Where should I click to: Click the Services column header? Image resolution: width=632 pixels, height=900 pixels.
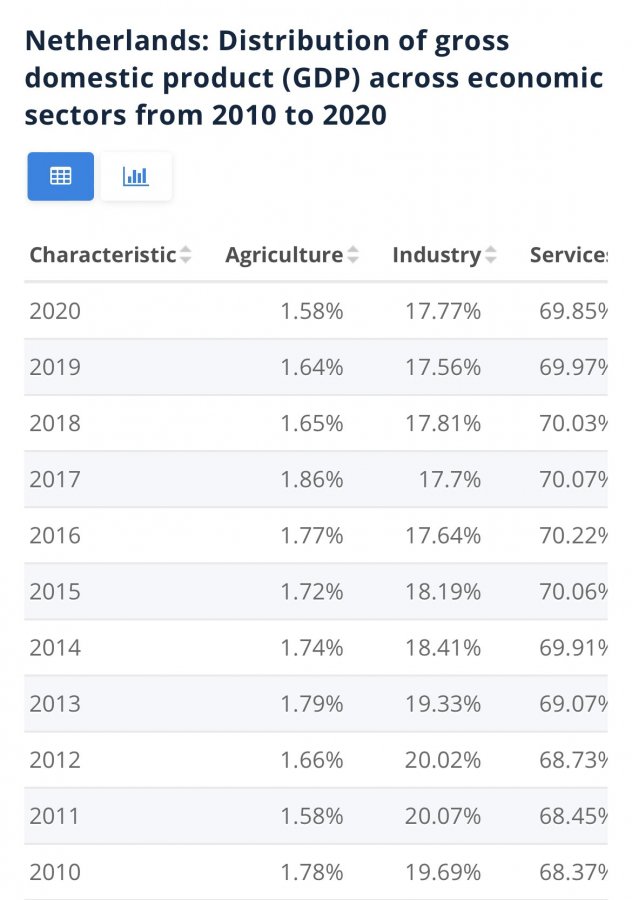(568, 255)
